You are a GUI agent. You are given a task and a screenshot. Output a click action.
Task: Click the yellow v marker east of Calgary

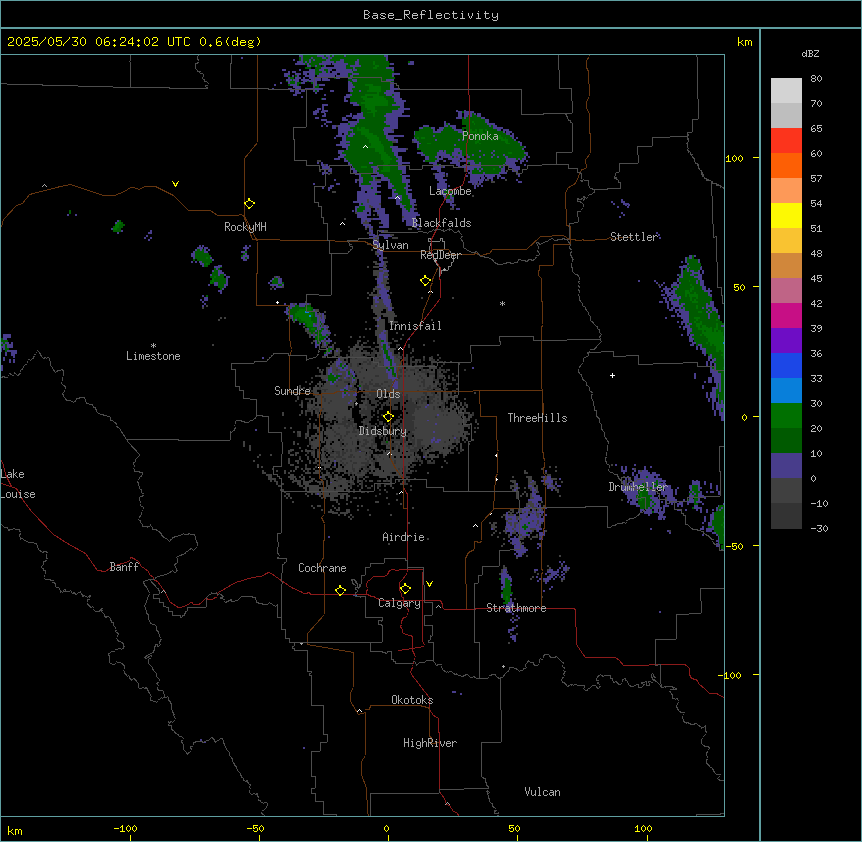429,584
